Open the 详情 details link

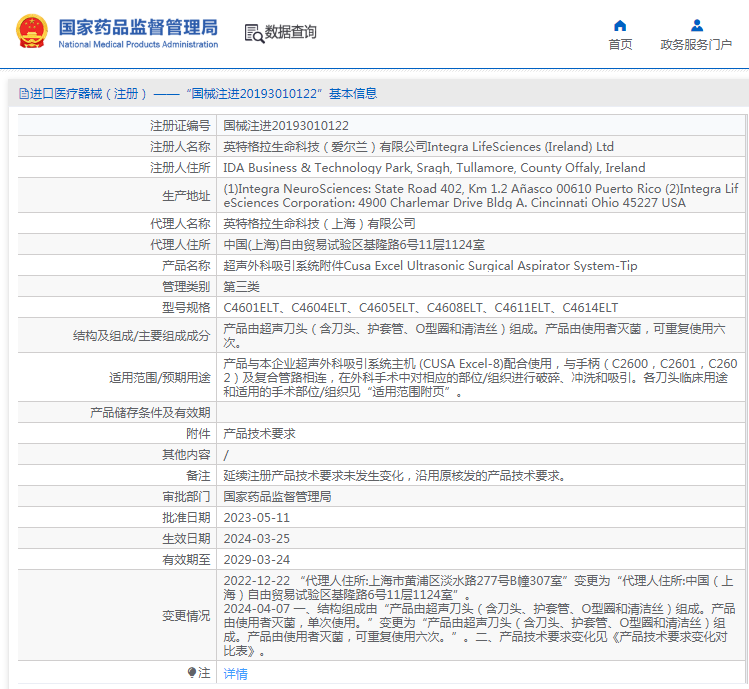(x=235, y=674)
